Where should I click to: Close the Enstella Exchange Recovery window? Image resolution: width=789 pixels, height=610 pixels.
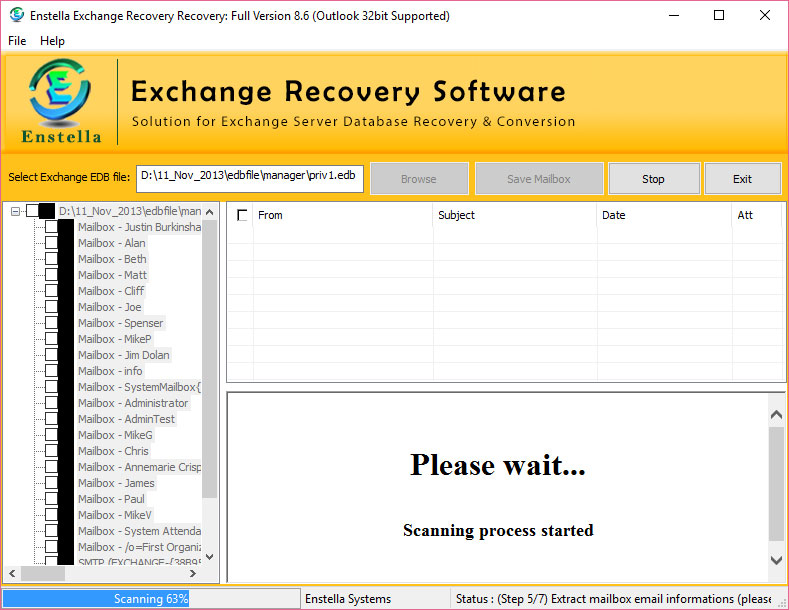(x=765, y=16)
